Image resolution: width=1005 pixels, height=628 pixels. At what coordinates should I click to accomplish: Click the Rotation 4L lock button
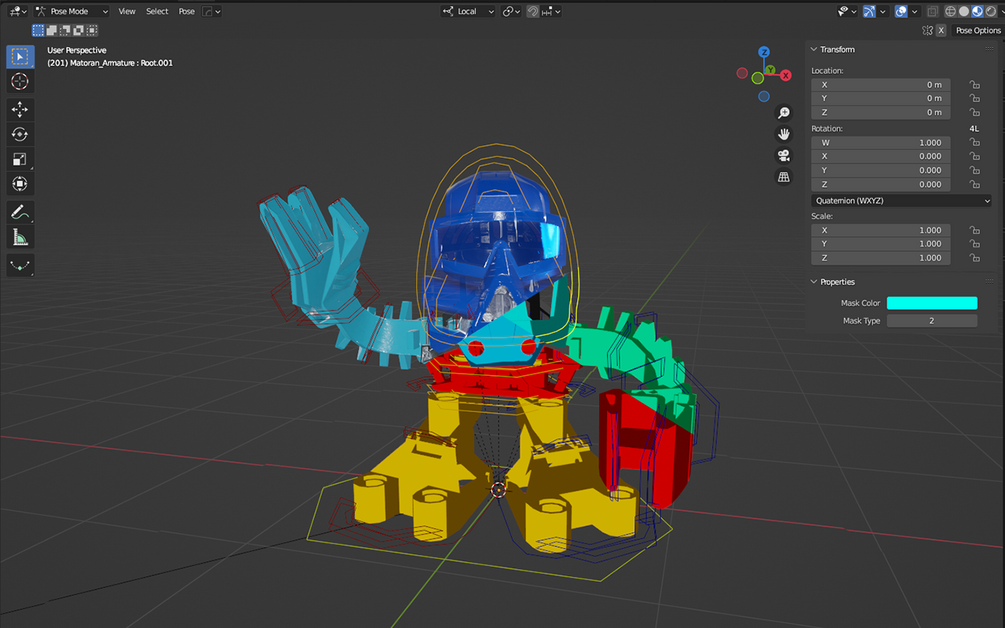pos(974,128)
